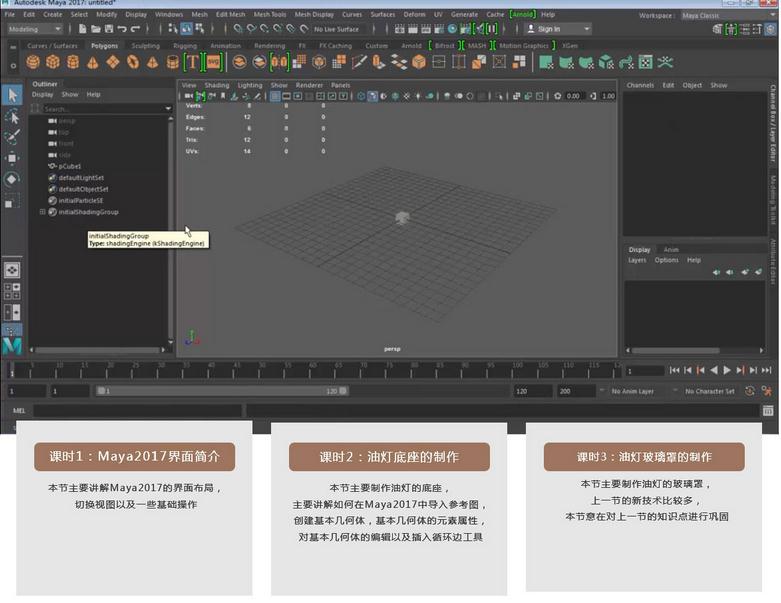The height and width of the screenshot is (603, 781).
Task: Toggle select by component type icon
Action: coord(199,29)
